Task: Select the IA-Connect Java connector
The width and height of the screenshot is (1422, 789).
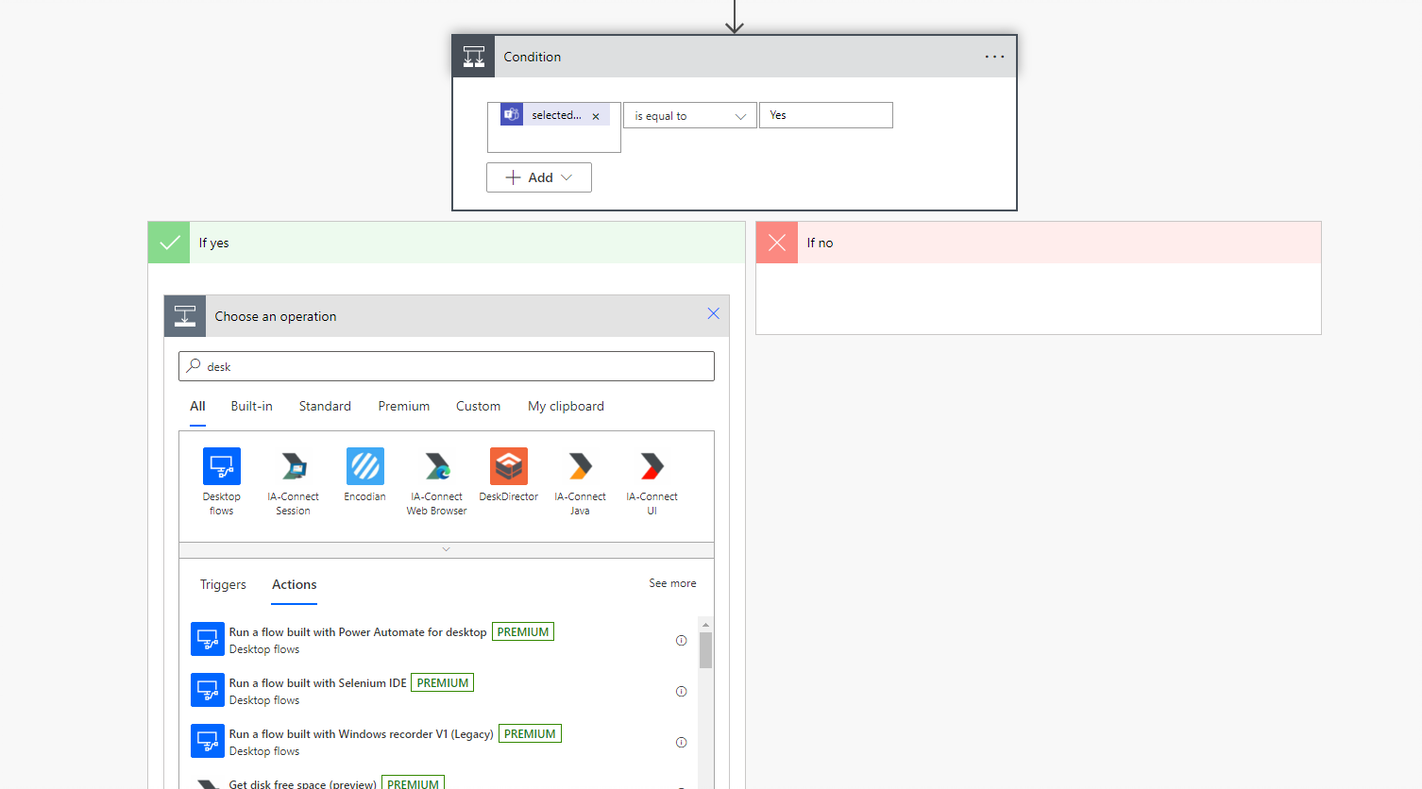Action: [580, 481]
